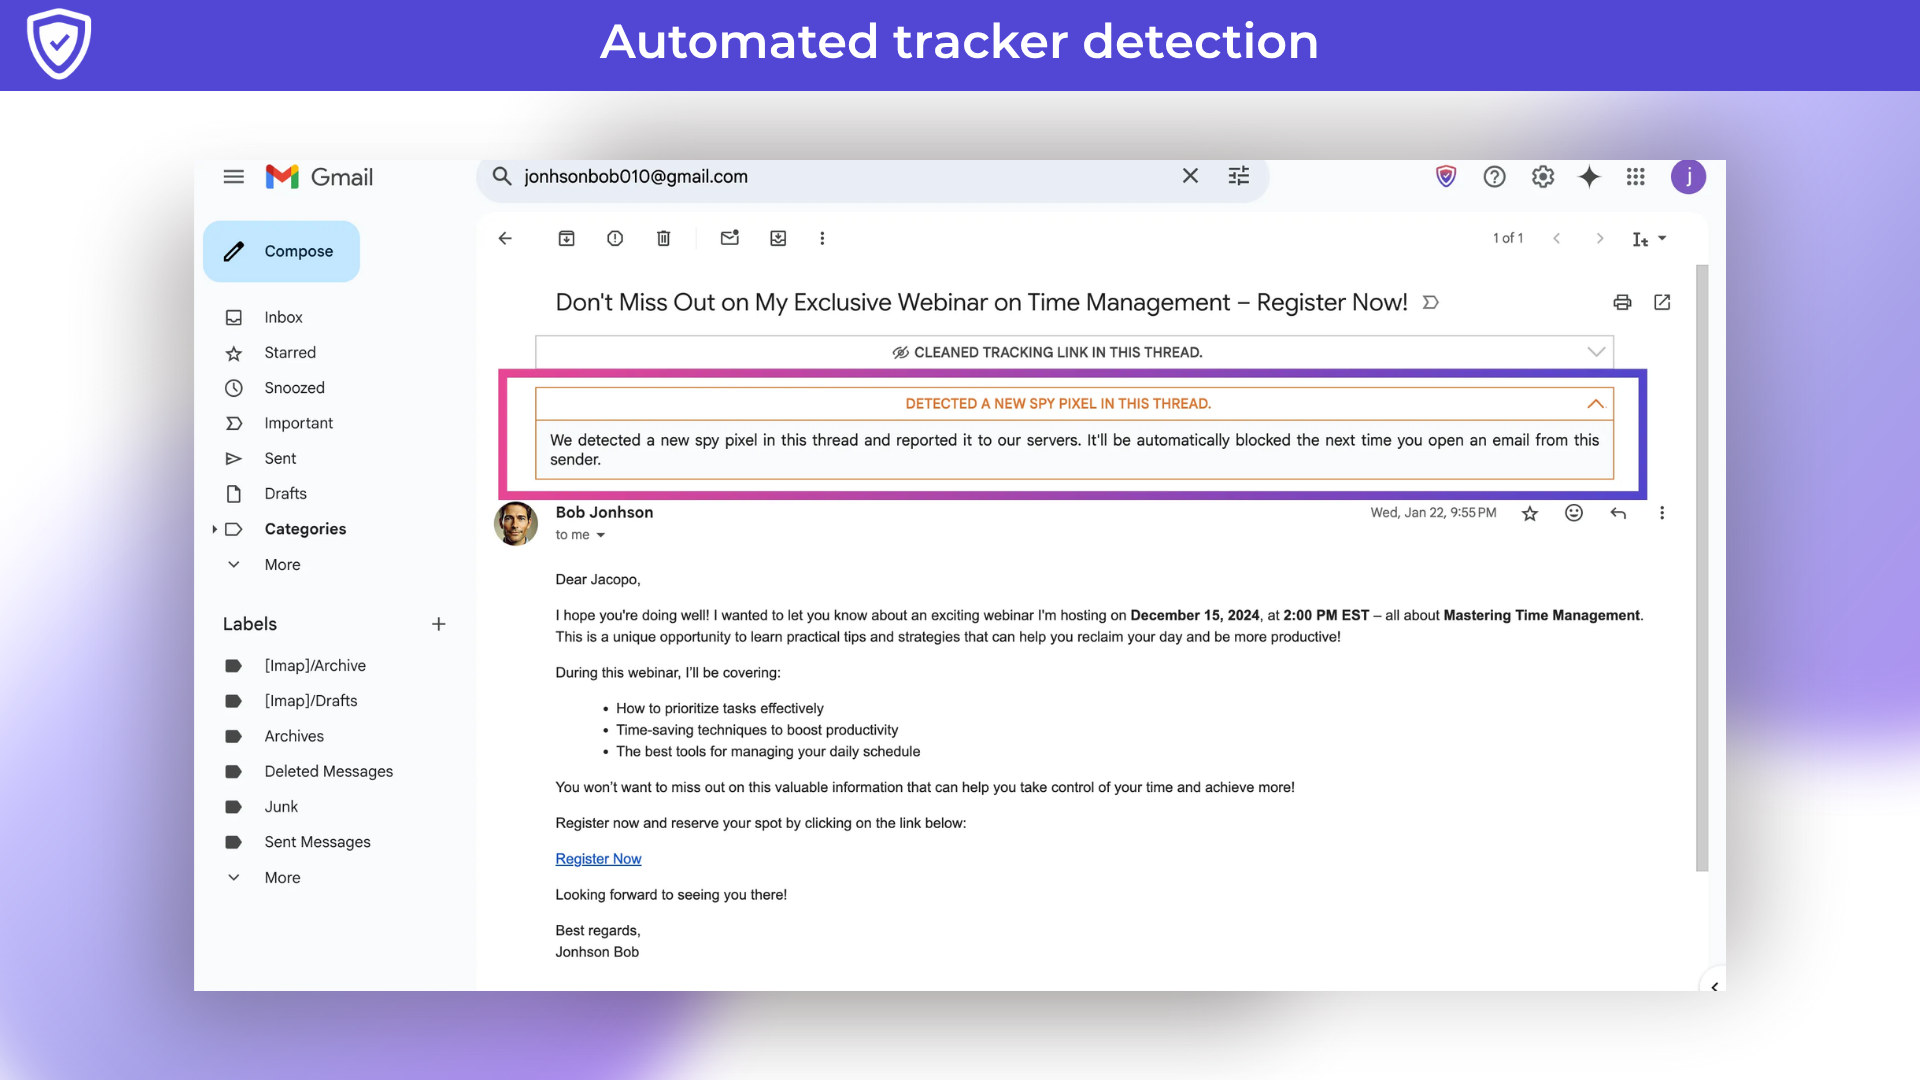Screen dimensions: 1920x1080
Task: Delete this email with trash icon
Action: (x=663, y=238)
